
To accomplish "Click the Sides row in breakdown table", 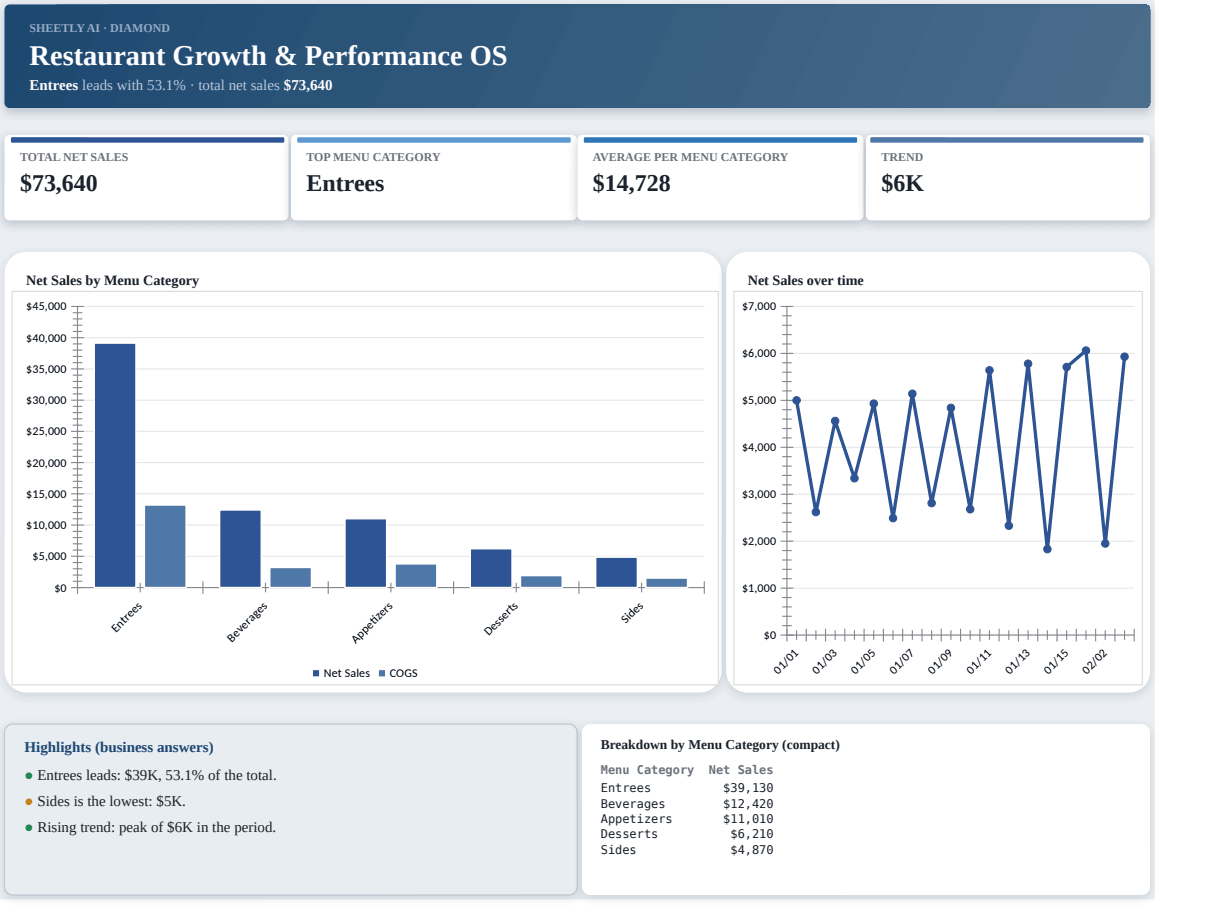I will 687,850.
